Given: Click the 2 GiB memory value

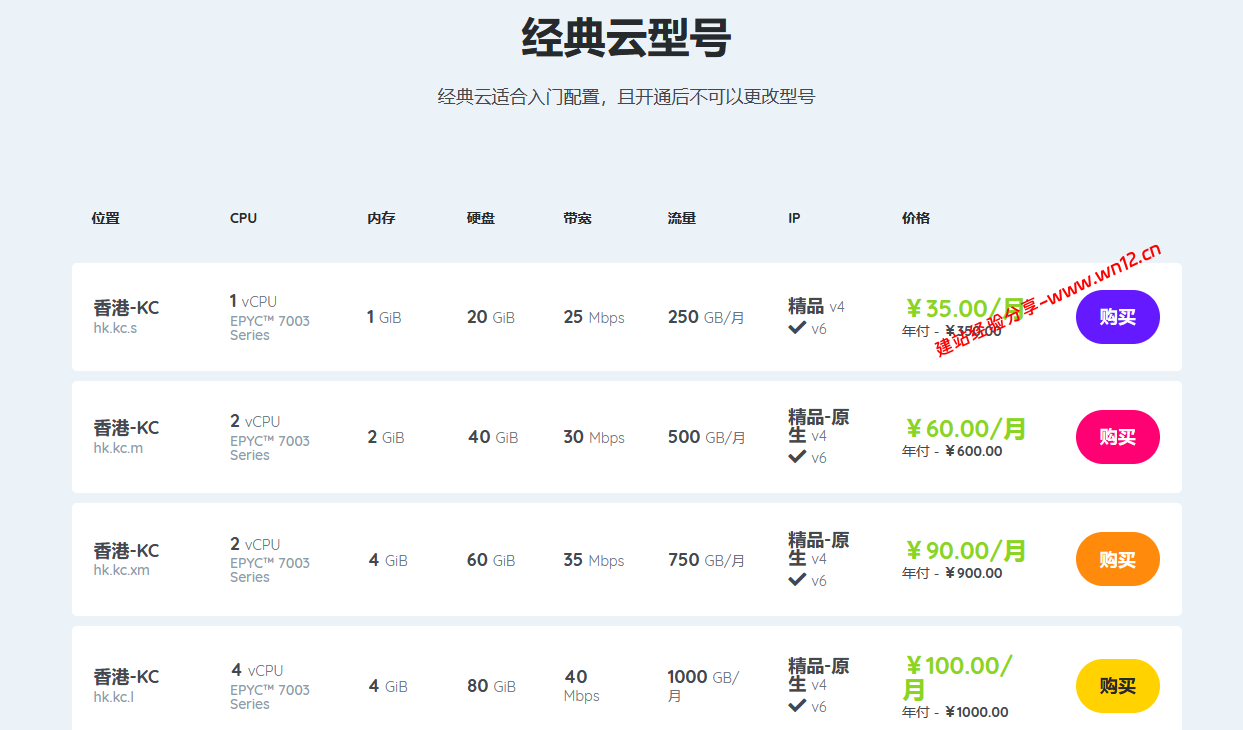Looking at the screenshot, I should tap(386, 437).
